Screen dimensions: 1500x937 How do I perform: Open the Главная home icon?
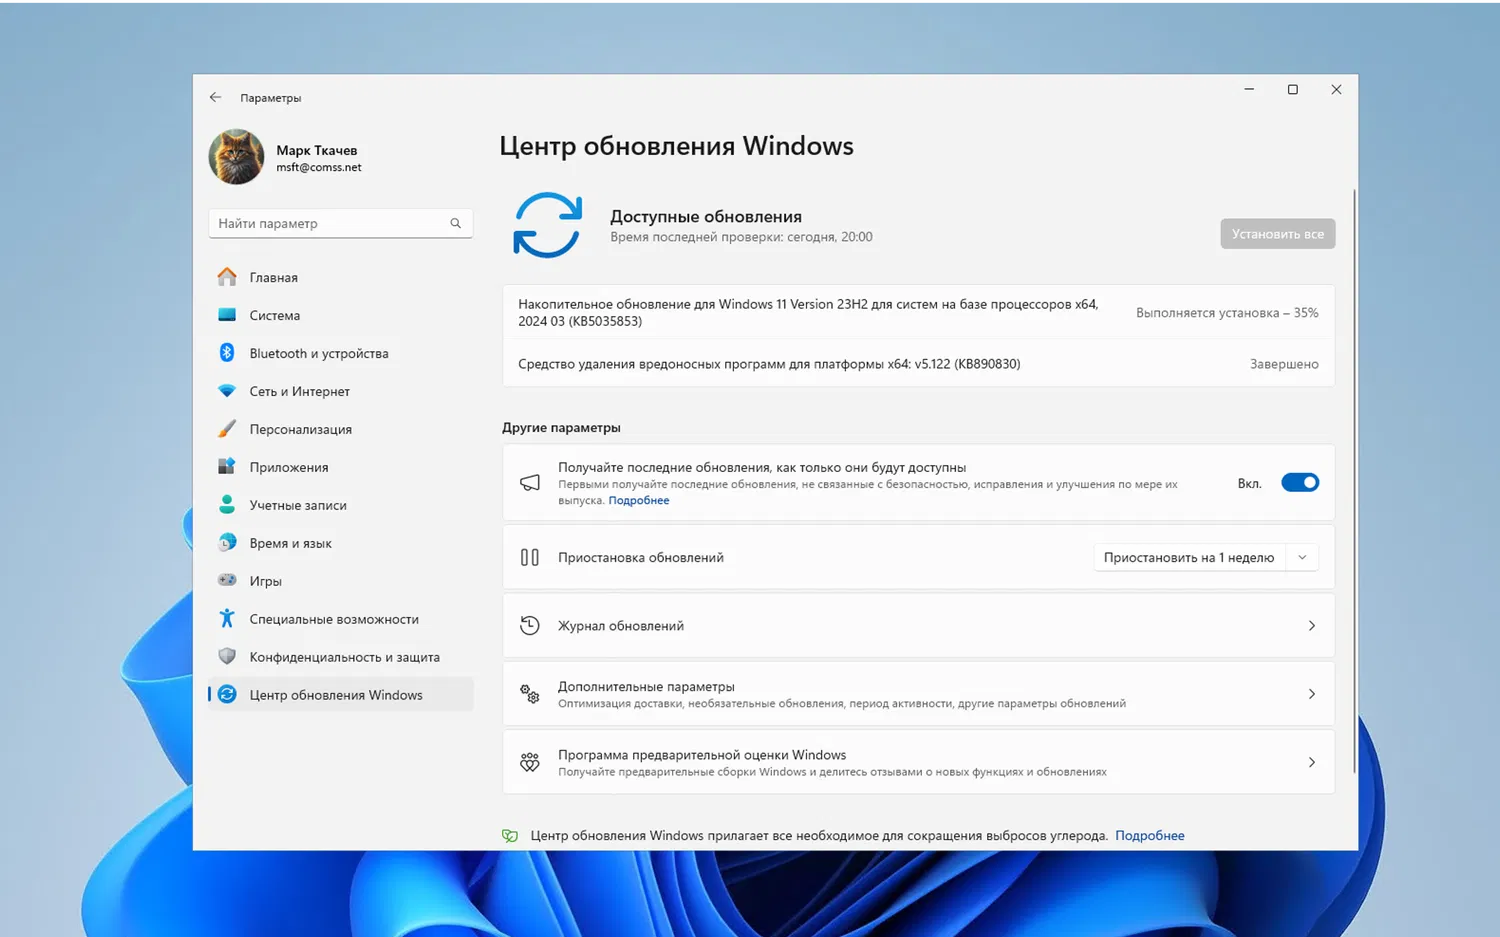click(x=227, y=277)
